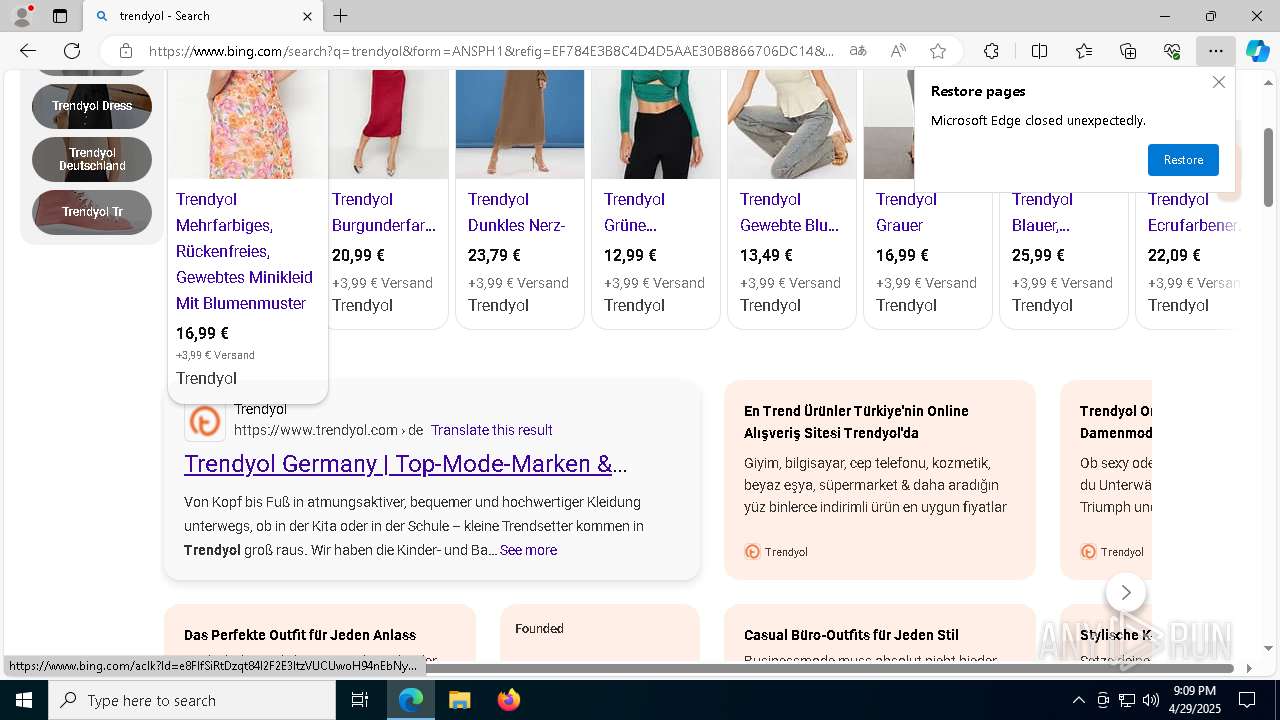The image size is (1280, 720).
Task: Select the Trendyol Dress chip
Action: (x=92, y=106)
